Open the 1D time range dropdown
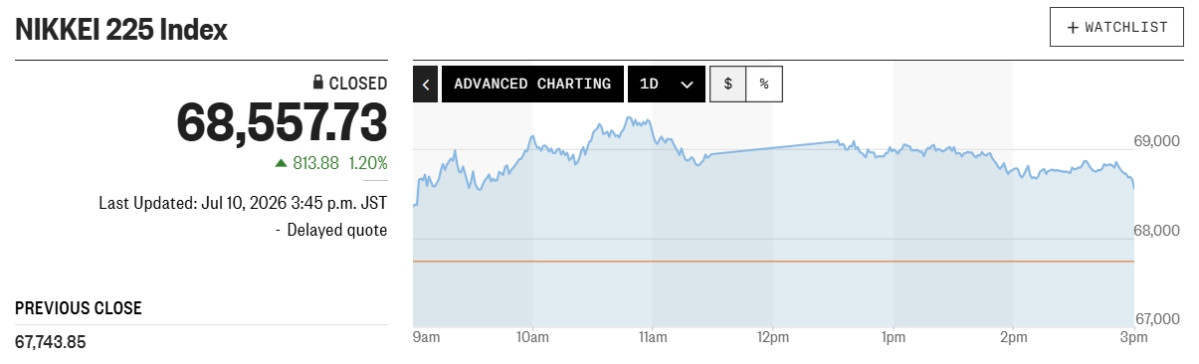The image size is (1199, 364). click(x=666, y=84)
